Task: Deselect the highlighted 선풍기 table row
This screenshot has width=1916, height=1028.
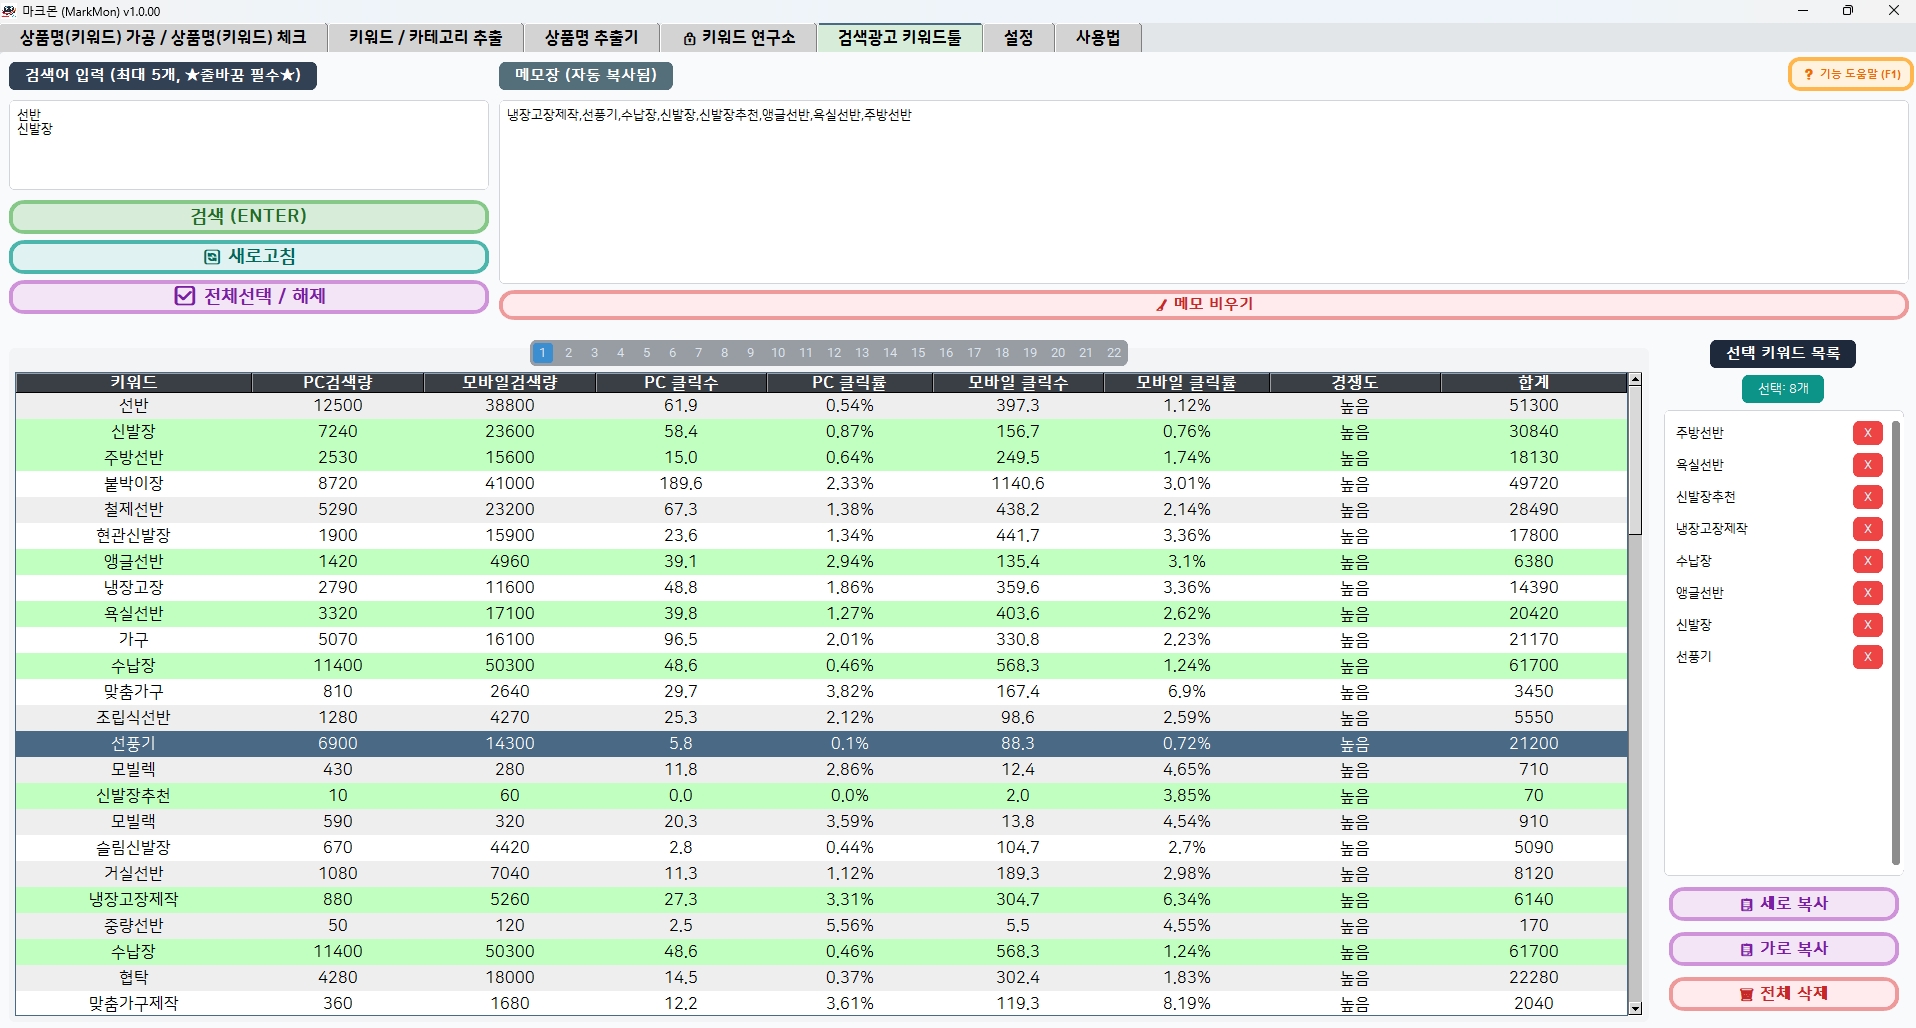Action: coord(134,744)
